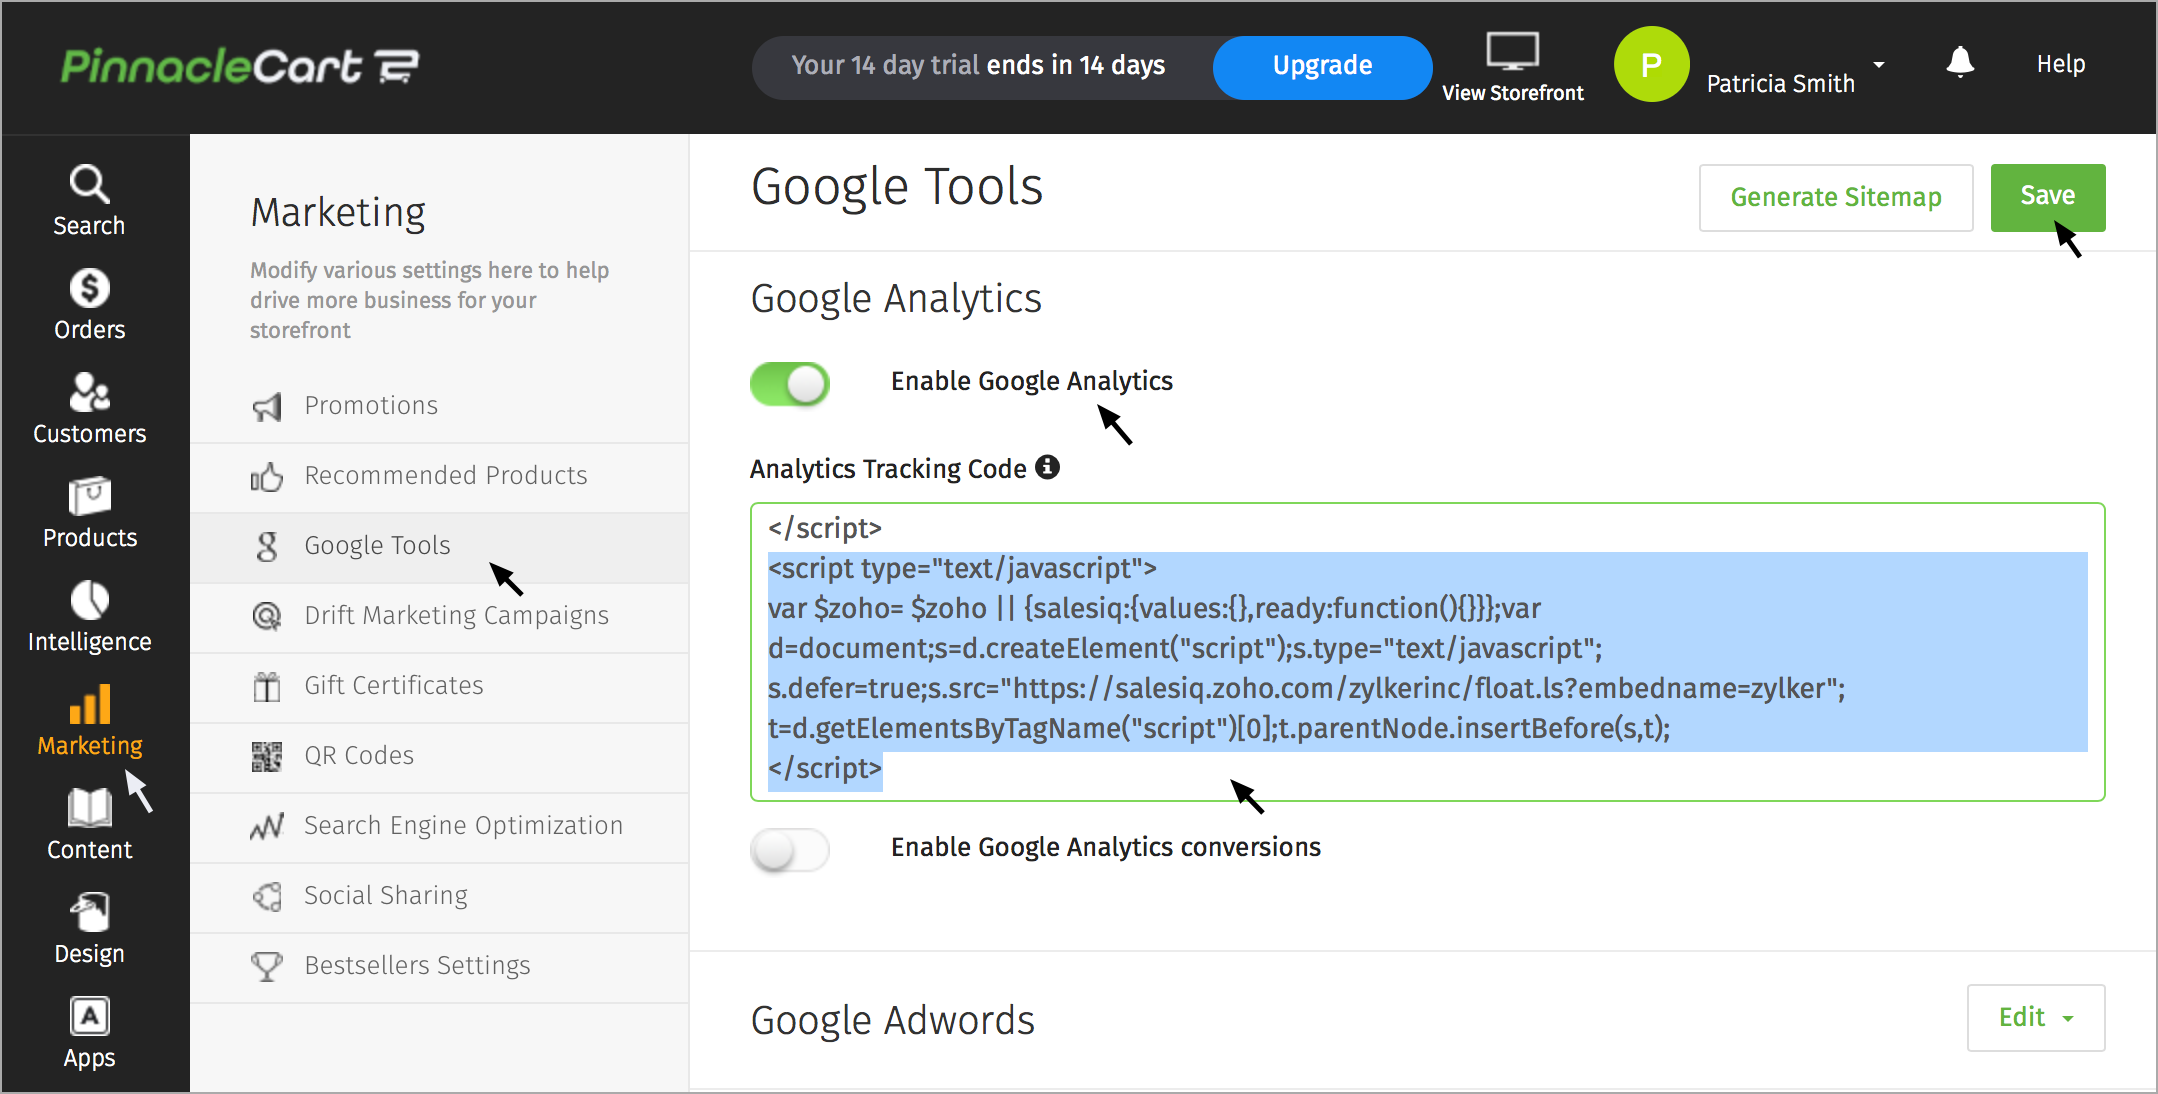
Task: Open the Google Adwords Edit dropdown
Action: [2036, 1018]
